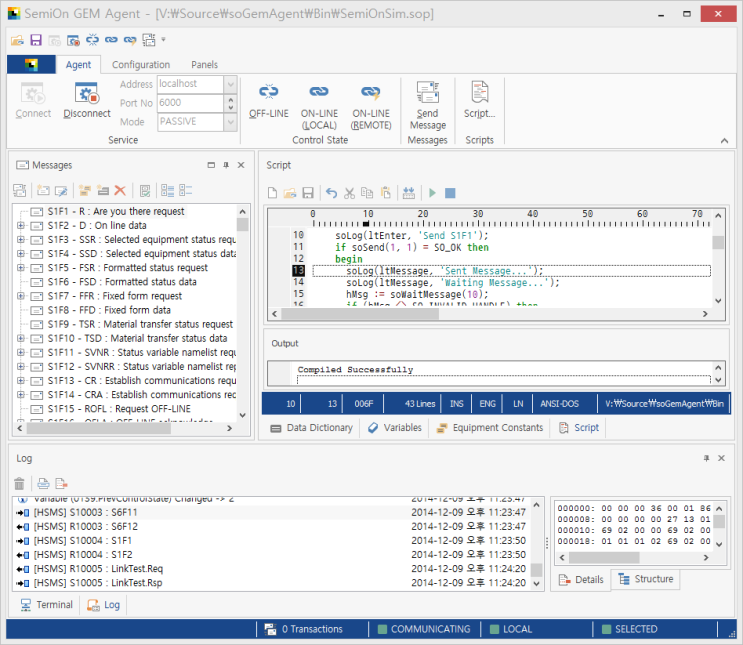Switch to the Data Dictionary tab
The image size is (743, 645).
(312, 428)
